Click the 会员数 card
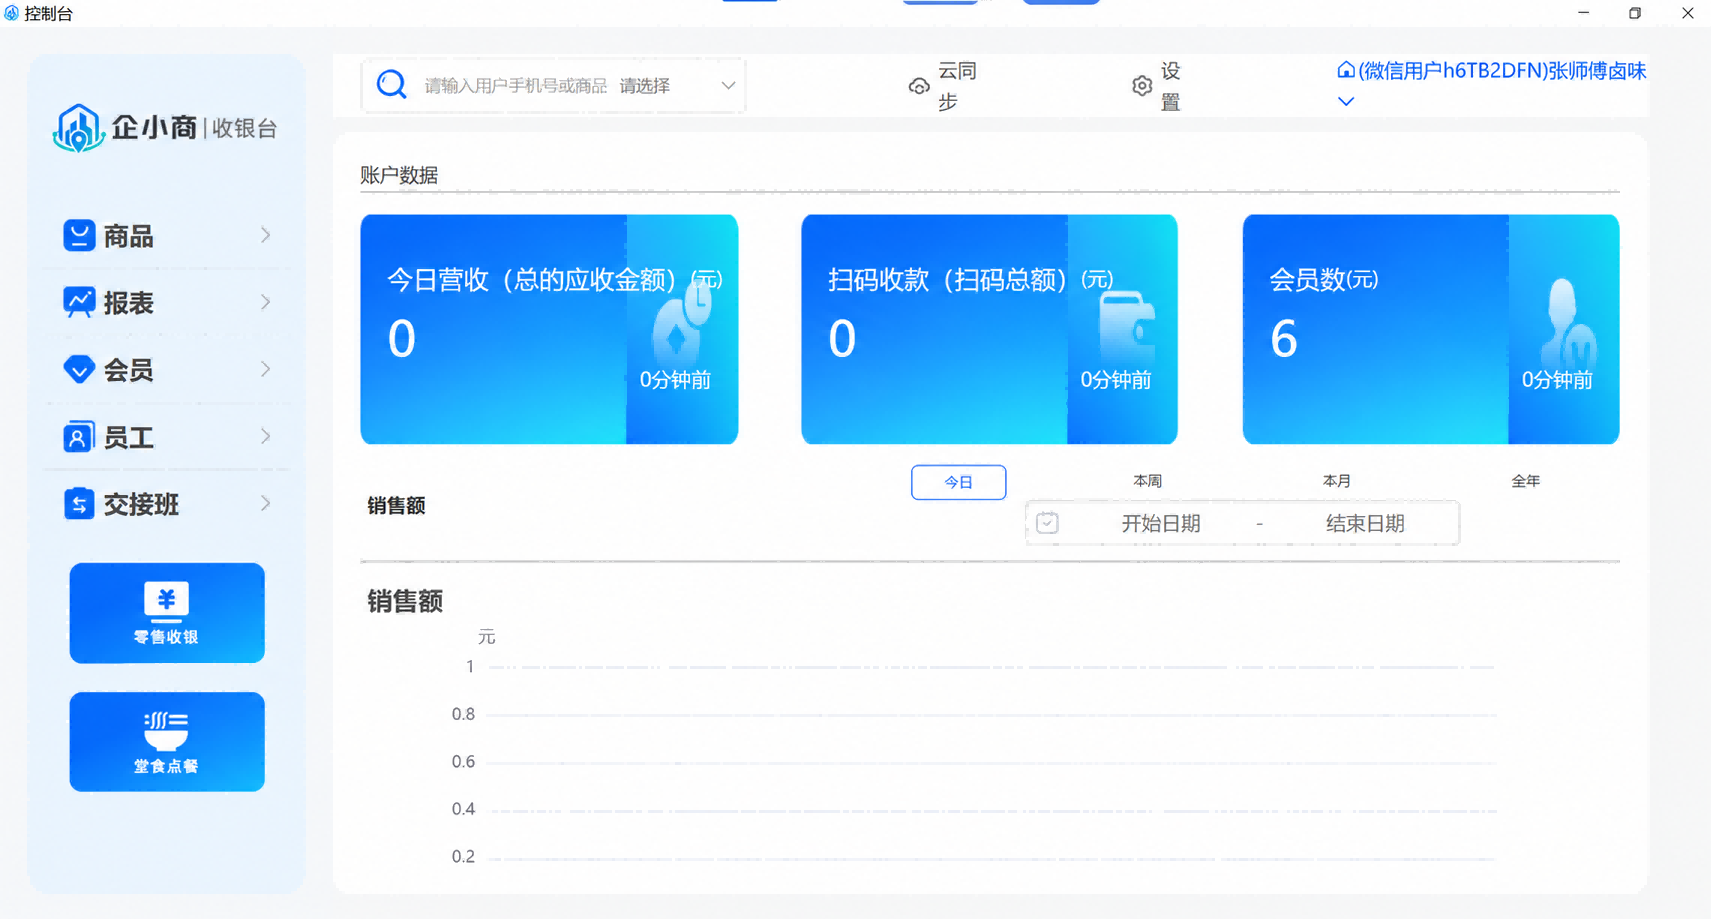This screenshot has height=919, width=1711. point(1431,329)
